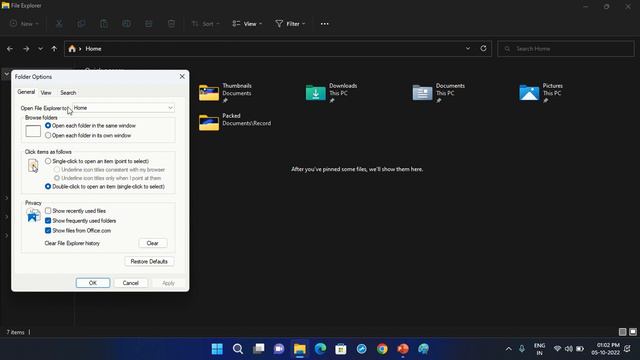
Task: Click the Rename icon in toolbar
Action: tap(127, 24)
